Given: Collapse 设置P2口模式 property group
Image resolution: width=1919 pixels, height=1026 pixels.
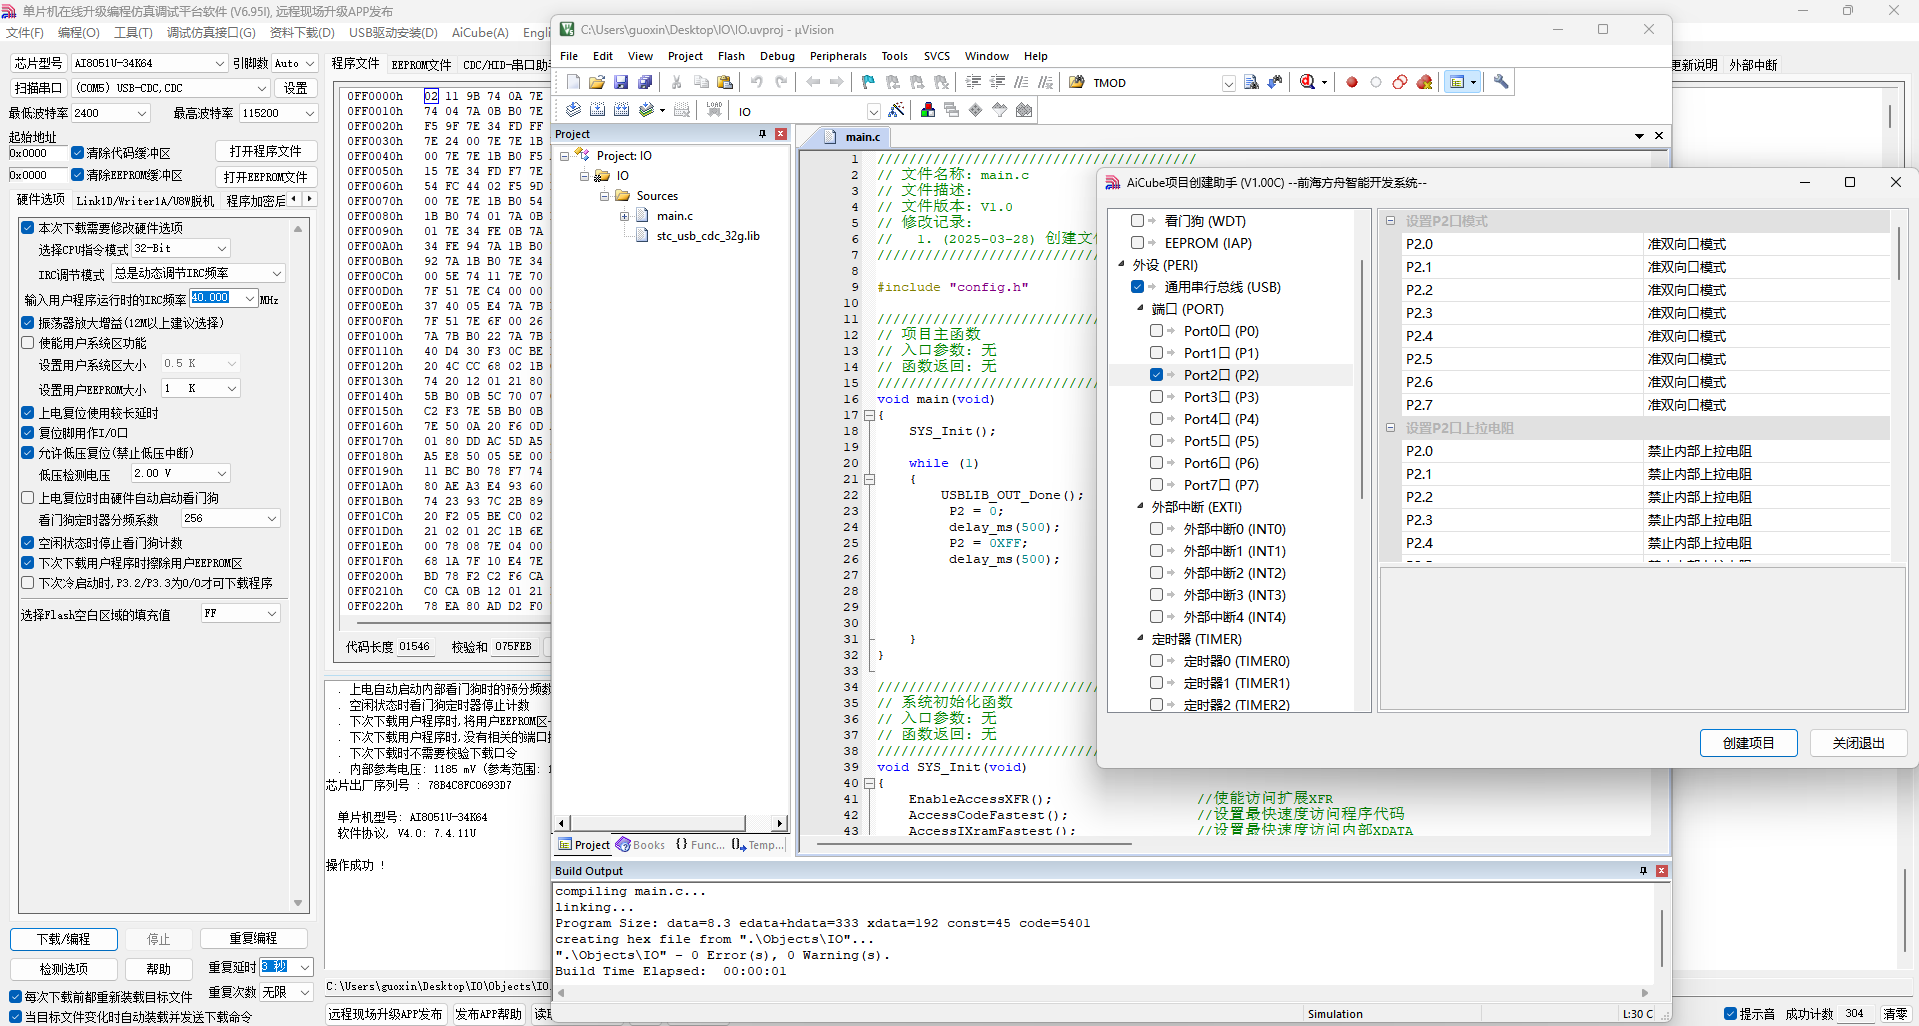Looking at the screenshot, I should [1390, 221].
